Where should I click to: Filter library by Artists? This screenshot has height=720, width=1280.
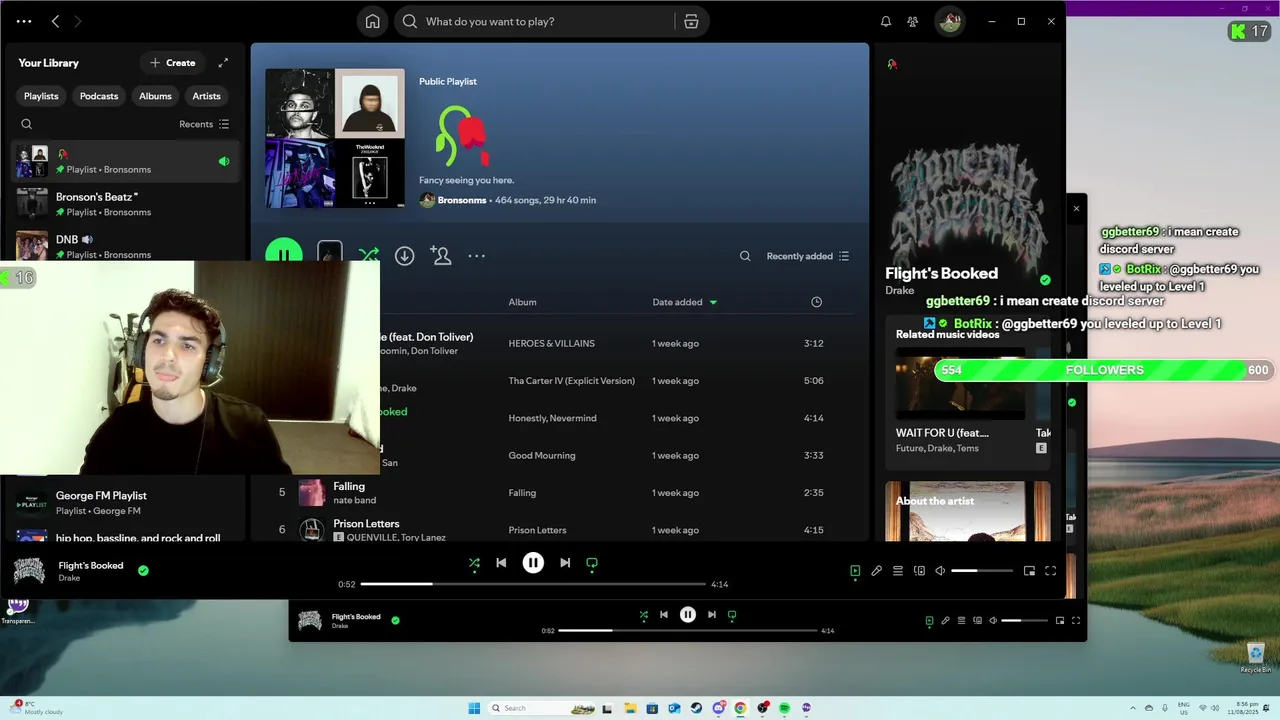coord(206,96)
